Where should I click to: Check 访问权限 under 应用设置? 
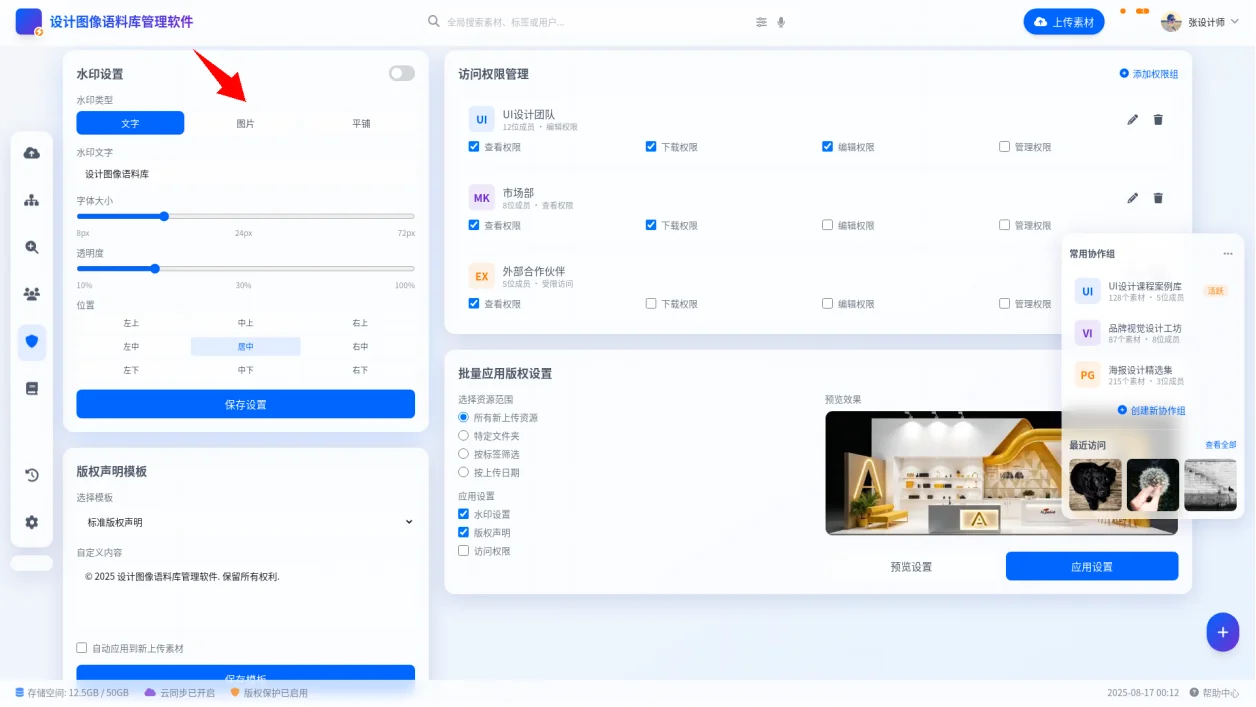coord(464,550)
